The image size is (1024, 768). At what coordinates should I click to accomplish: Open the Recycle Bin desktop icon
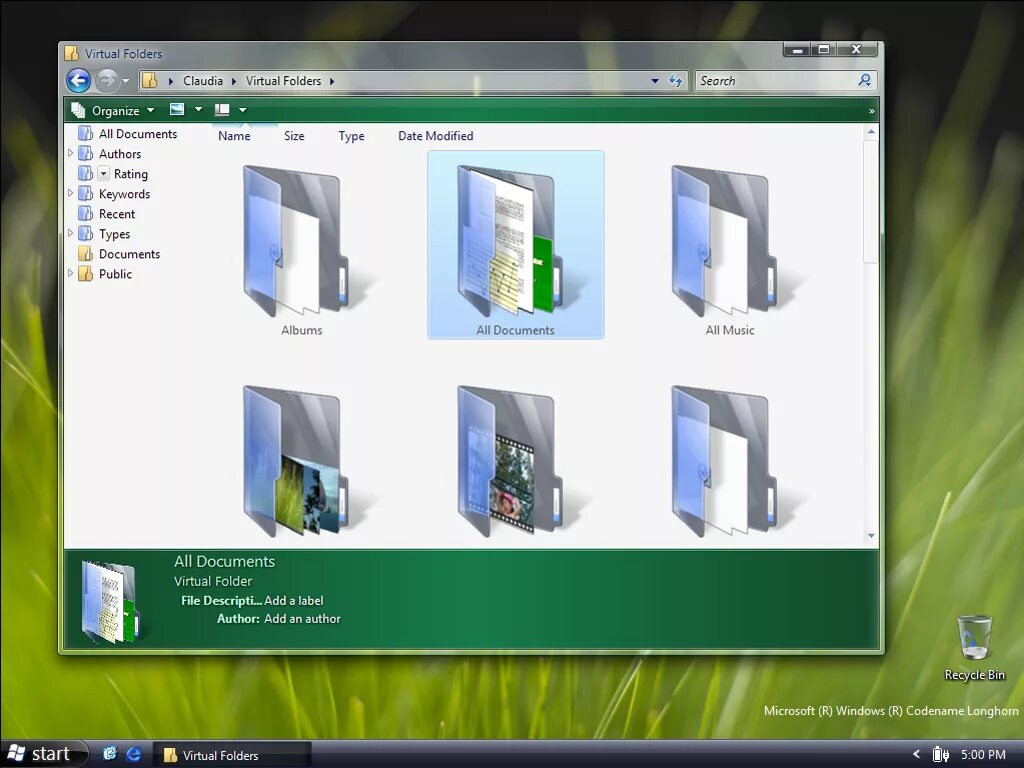974,648
